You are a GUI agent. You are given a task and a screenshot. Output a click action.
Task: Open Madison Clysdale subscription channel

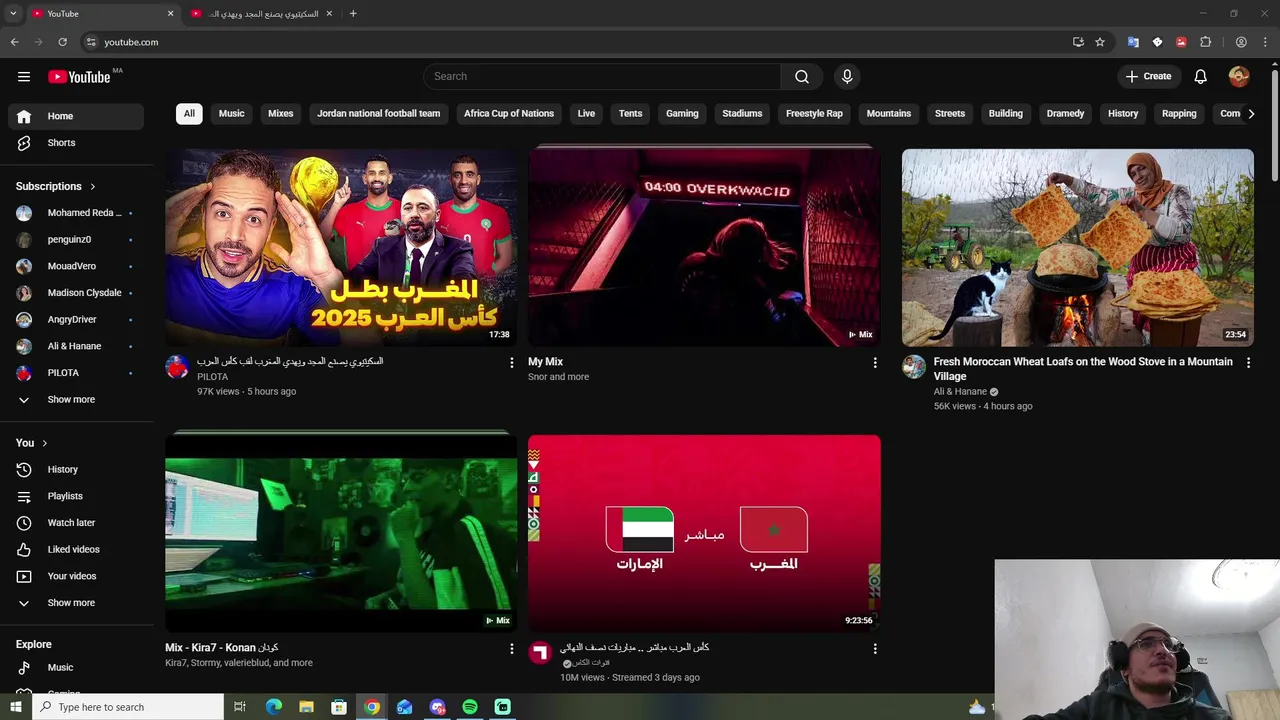click(x=76, y=293)
